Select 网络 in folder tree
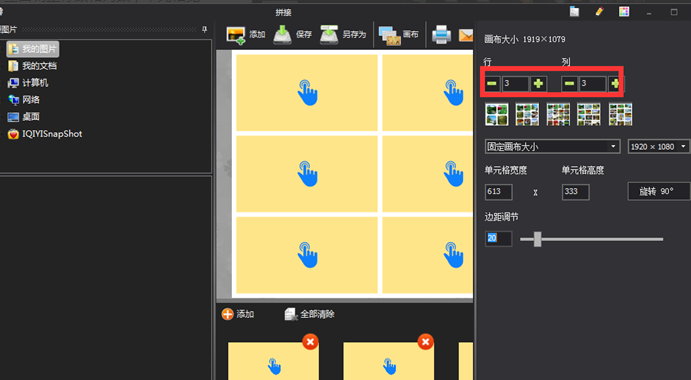Viewport: 691px width, 380px height. pos(24,100)
